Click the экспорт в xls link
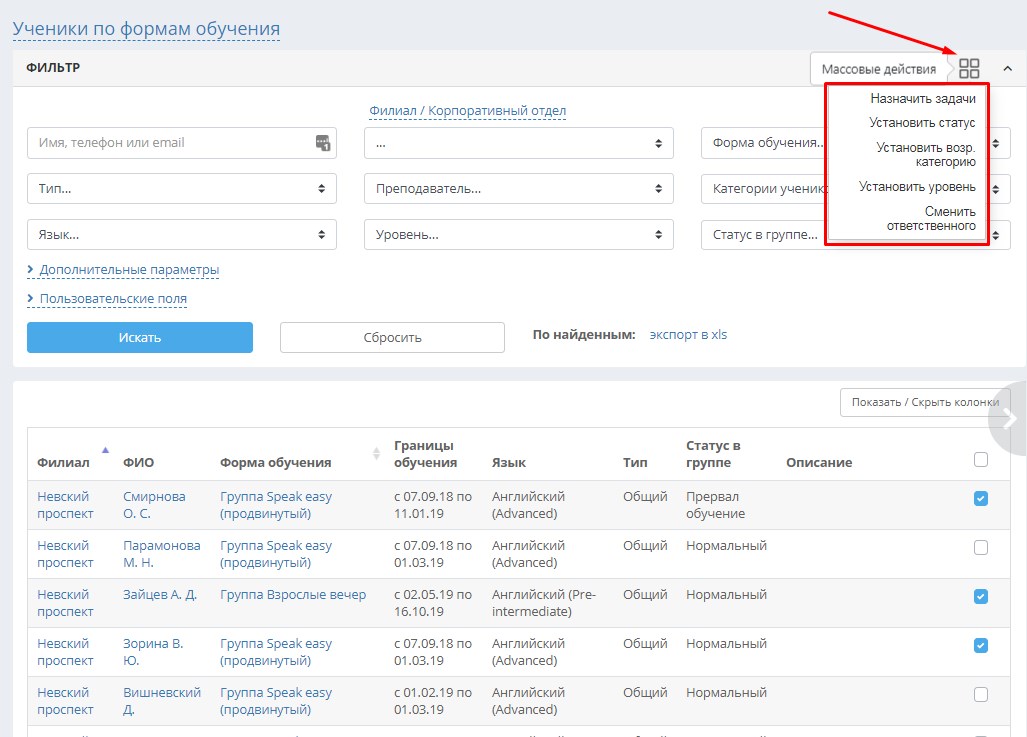This screenshot has height=737, width=1027. pos(688,335)
